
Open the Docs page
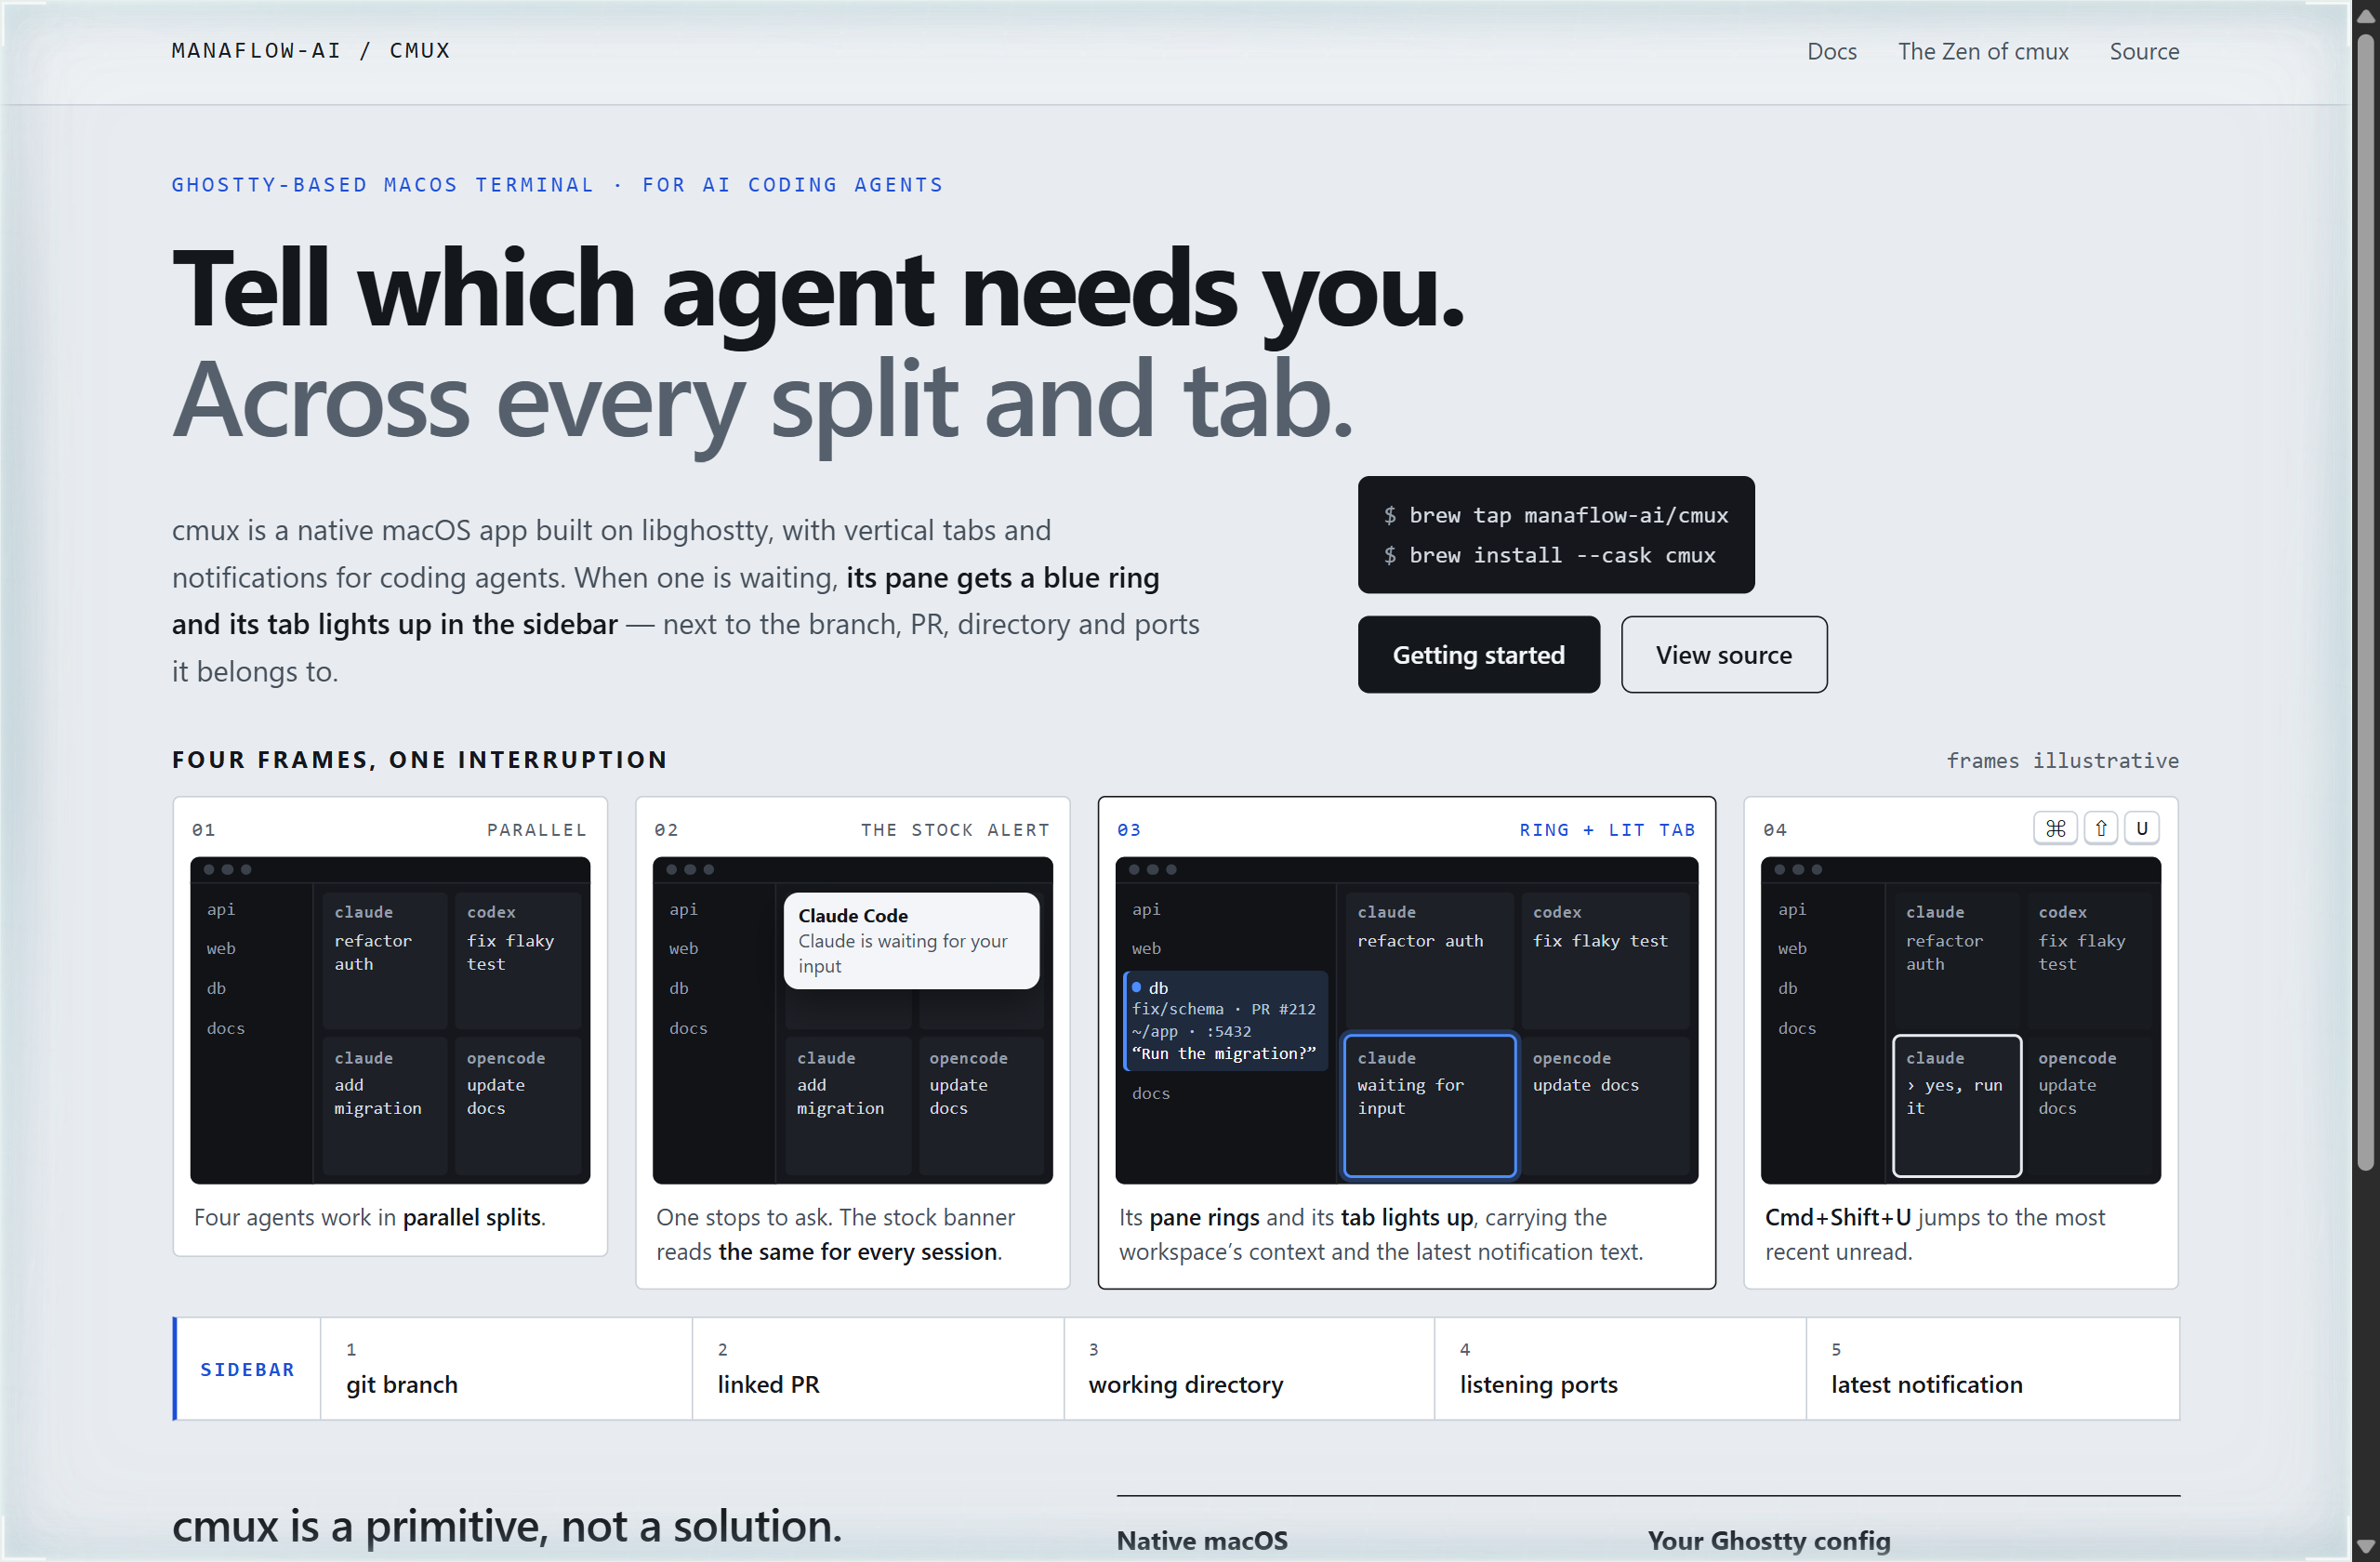1831,51
